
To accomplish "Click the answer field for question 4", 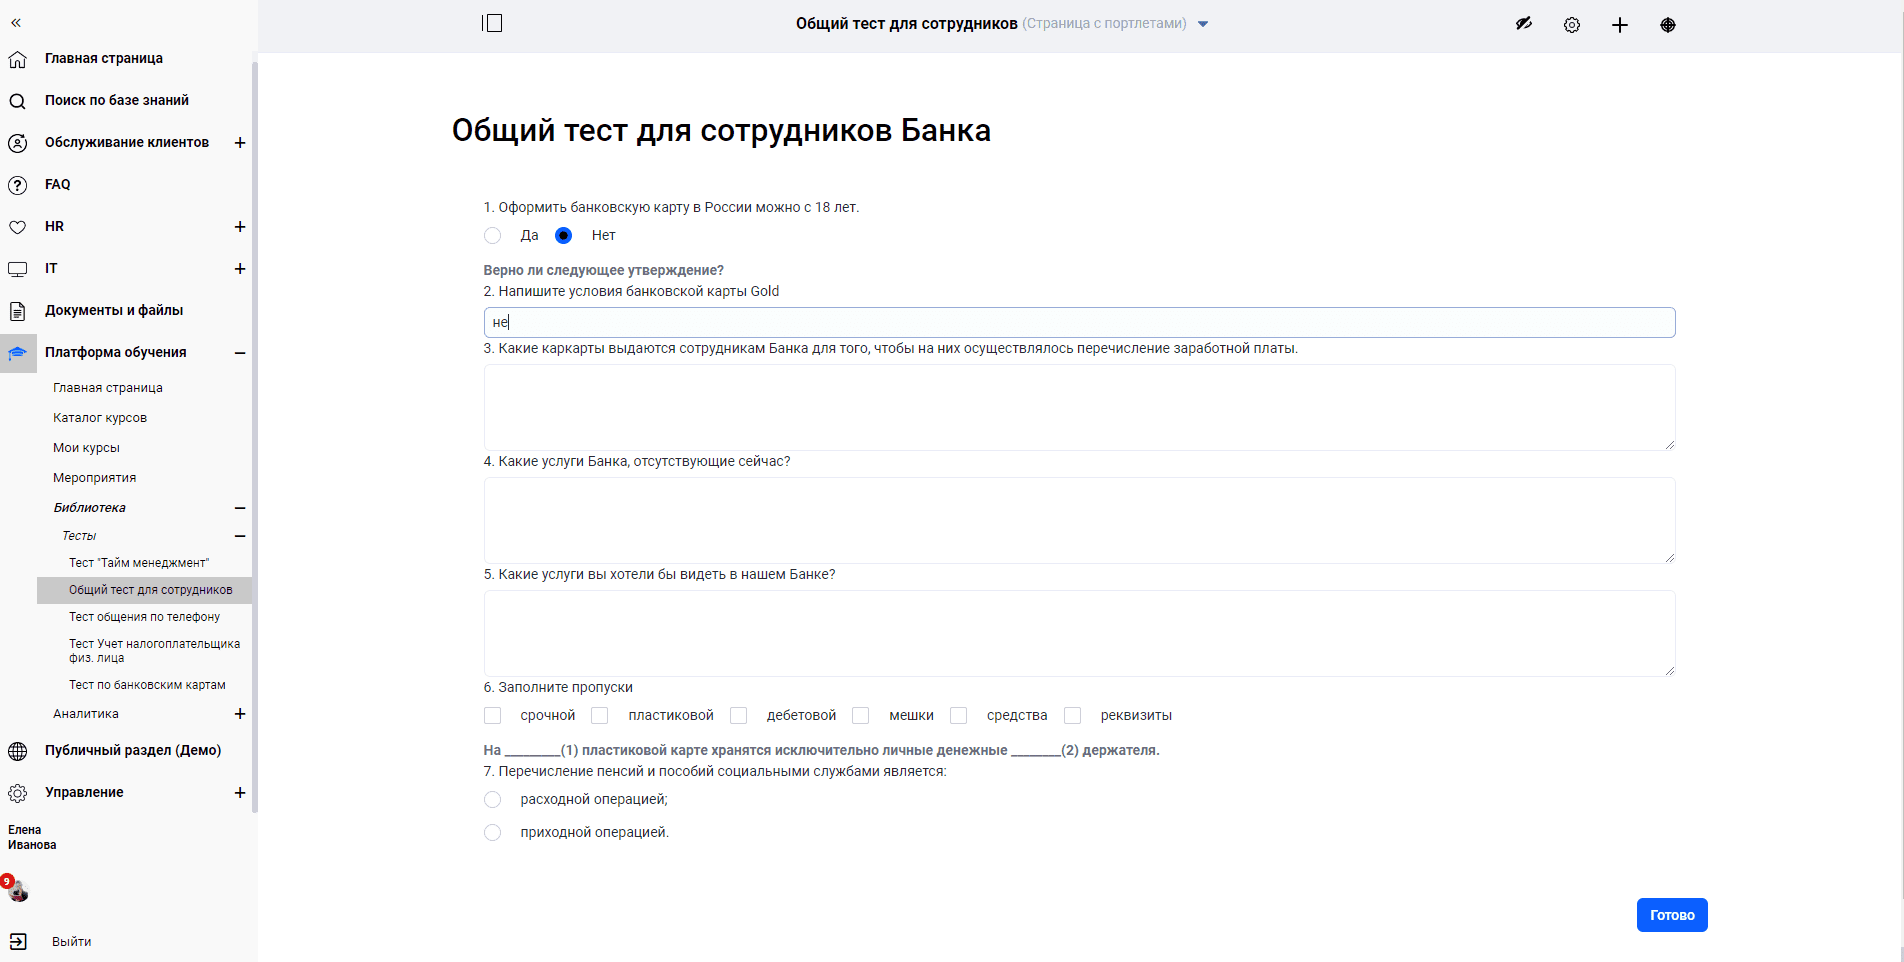I will 1079,520.
